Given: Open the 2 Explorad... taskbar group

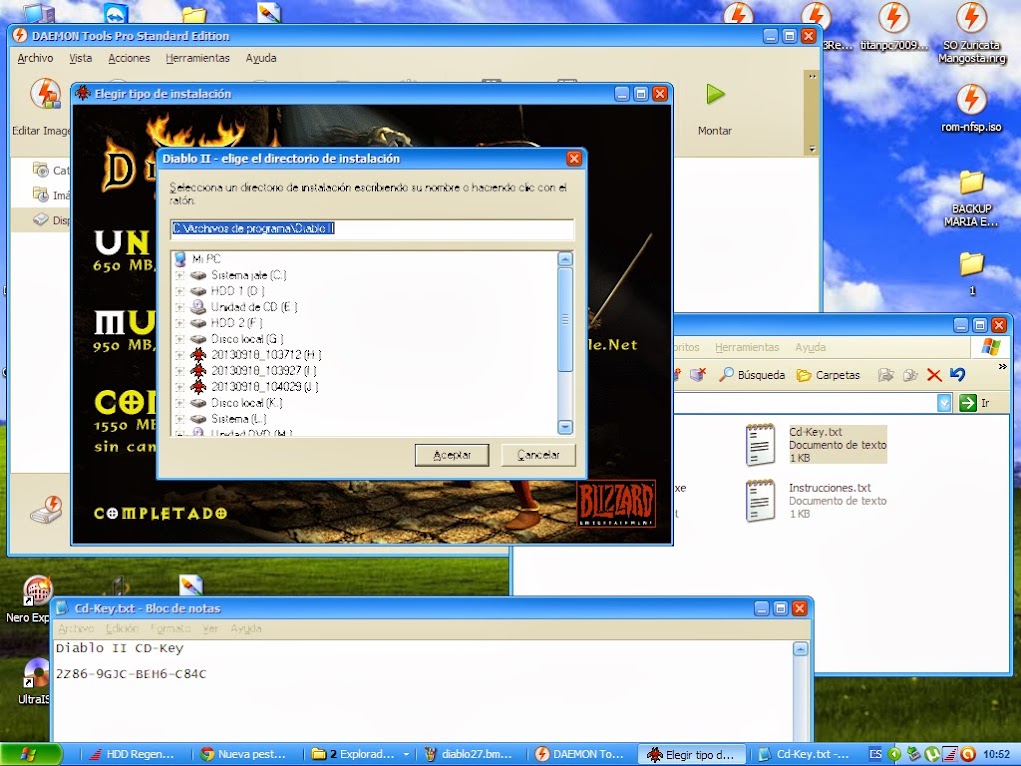Looking at the screenshot, I should tap(361, 754).
